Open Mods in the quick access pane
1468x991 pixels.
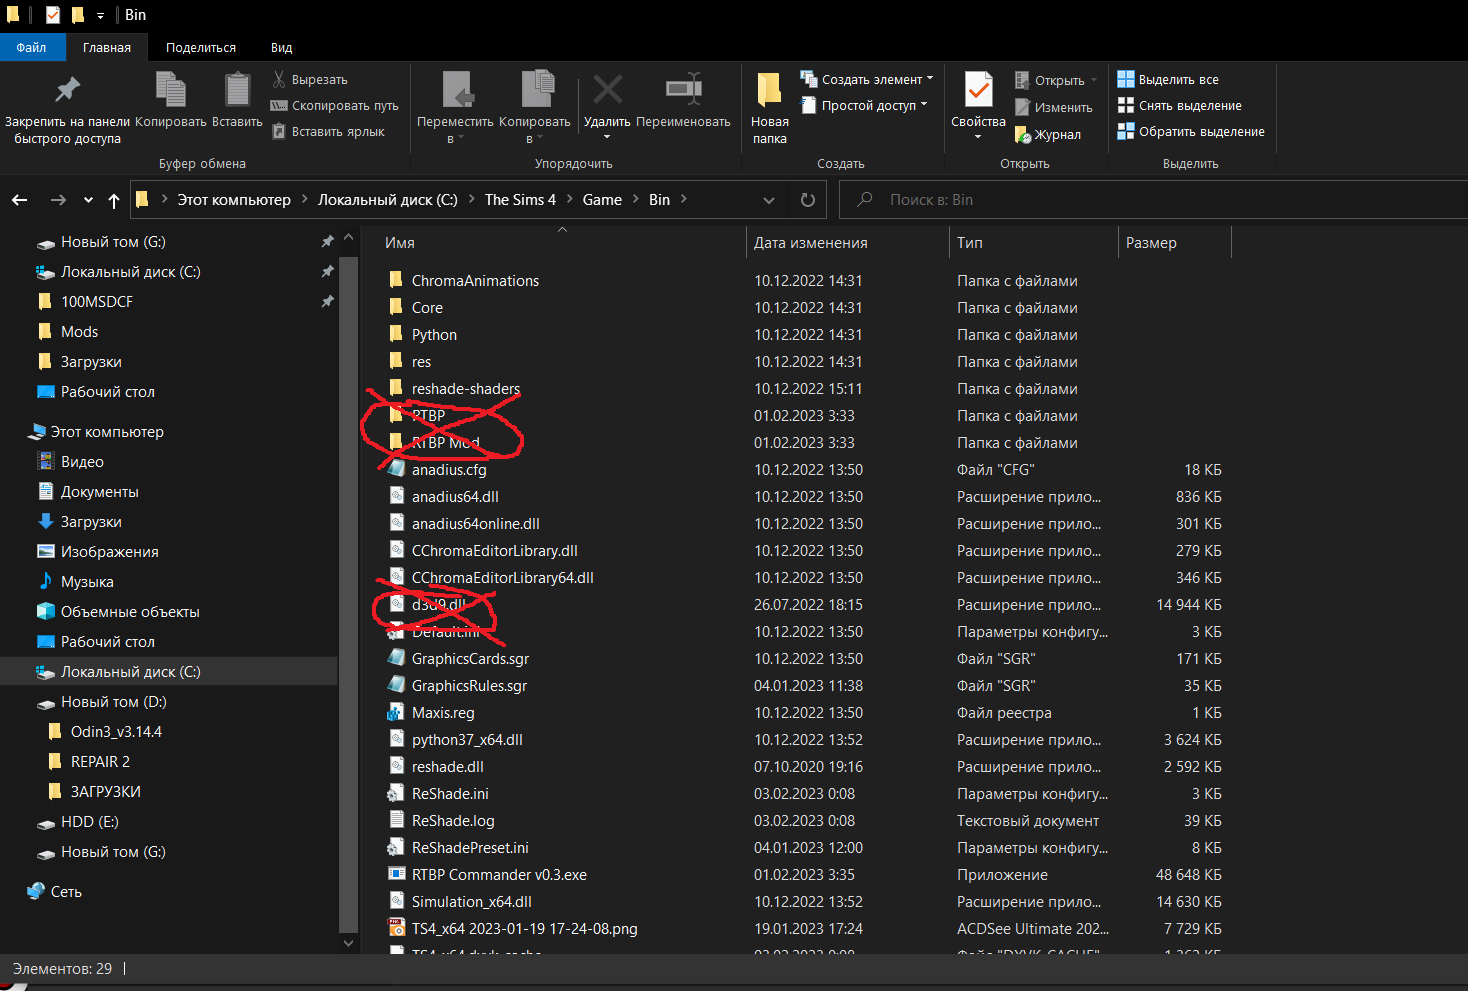tap(79, 332)
